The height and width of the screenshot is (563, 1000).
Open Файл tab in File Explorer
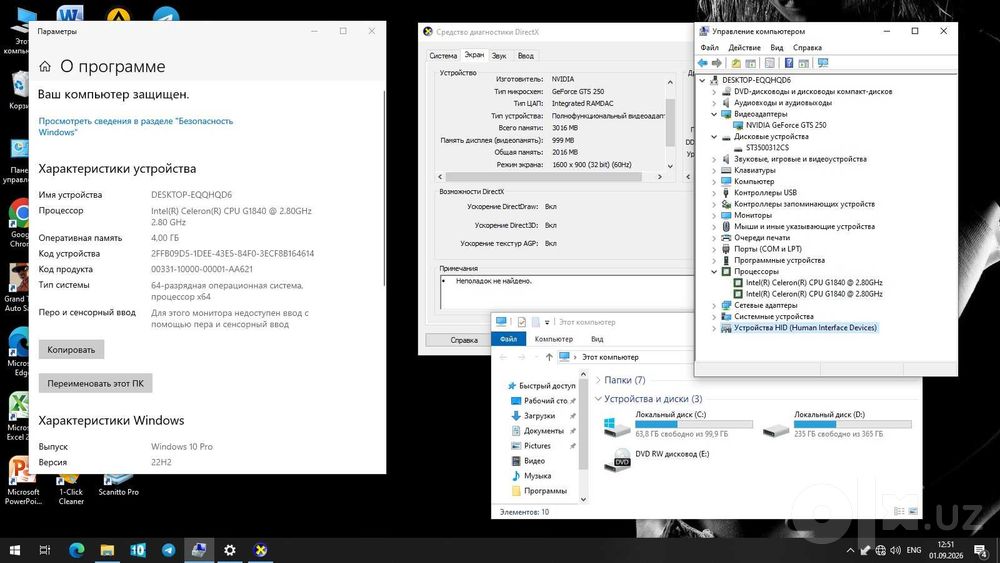pyautogui.click(x=508, y=339)
